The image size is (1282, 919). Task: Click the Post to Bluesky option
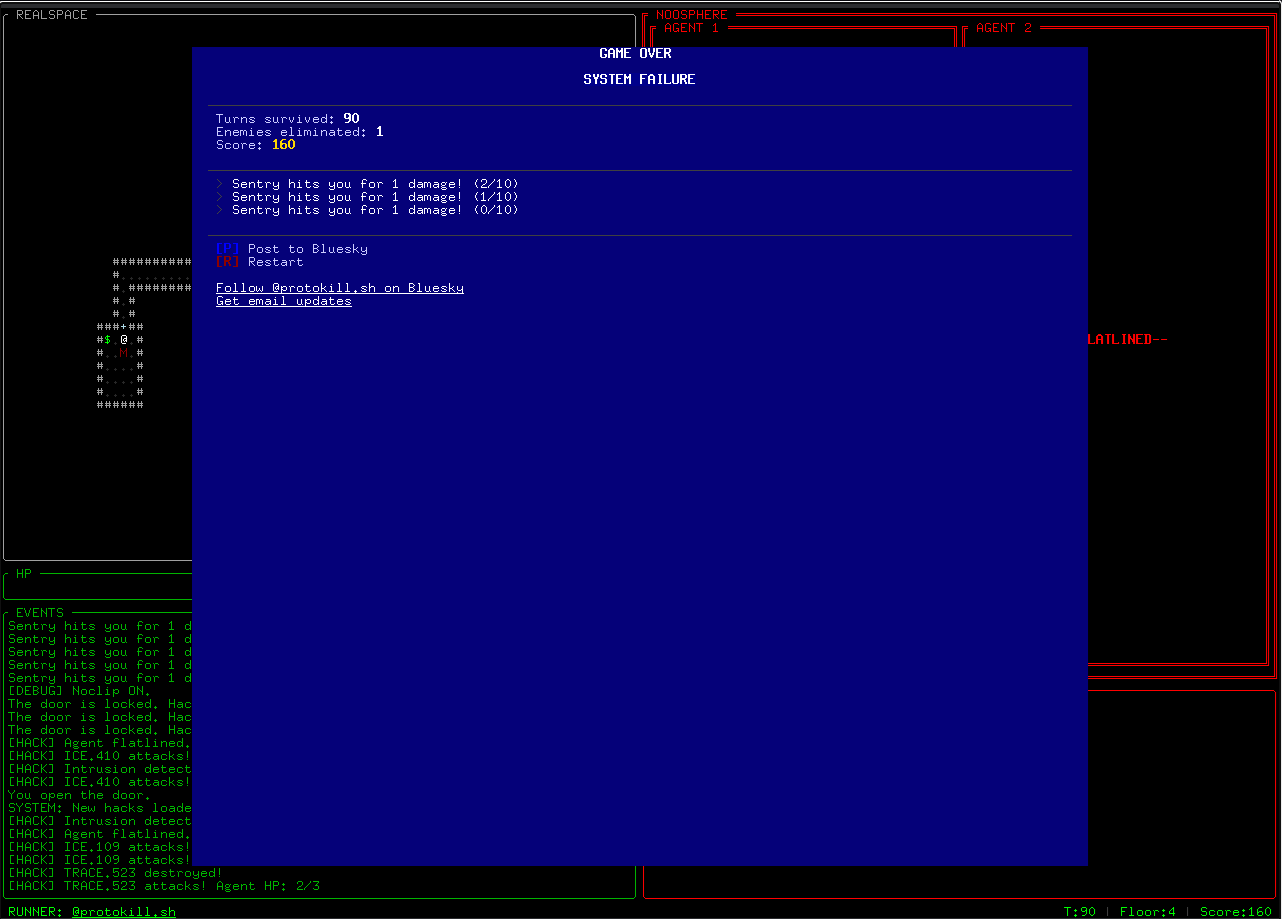292,249
